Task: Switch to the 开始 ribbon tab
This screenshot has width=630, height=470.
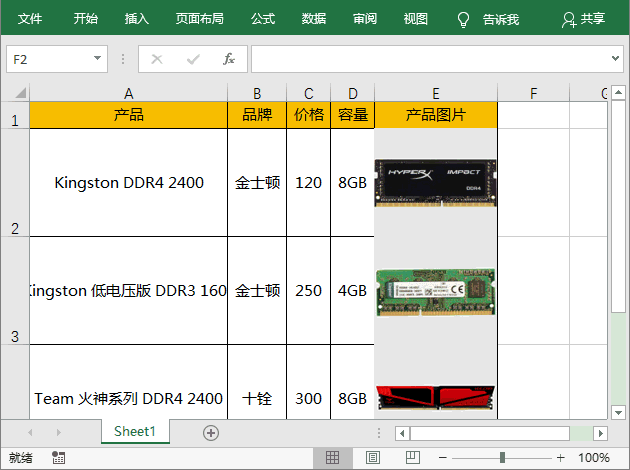Action: click(x=86, y=19)
